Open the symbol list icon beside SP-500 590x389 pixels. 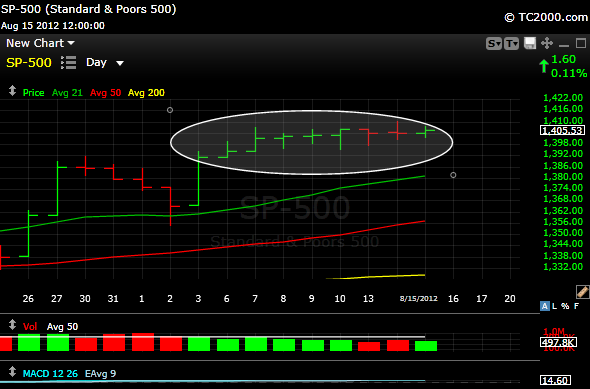point(68,62)
